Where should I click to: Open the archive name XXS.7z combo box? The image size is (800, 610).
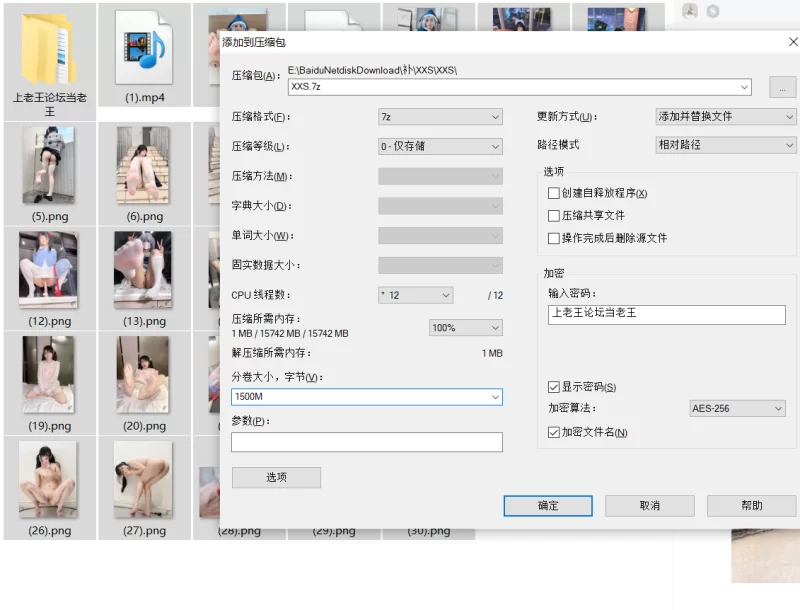(x=519, y=87)
